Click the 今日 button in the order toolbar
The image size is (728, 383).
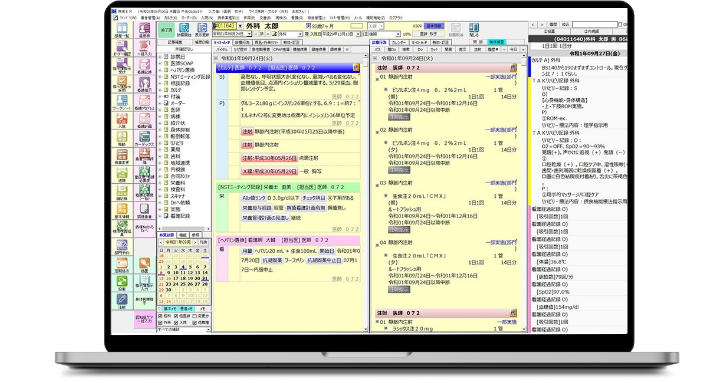[514, 49]
